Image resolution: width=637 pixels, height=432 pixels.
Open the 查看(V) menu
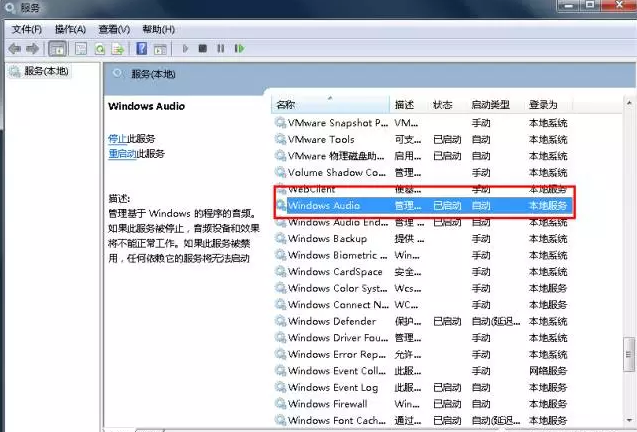click(114, 29)
